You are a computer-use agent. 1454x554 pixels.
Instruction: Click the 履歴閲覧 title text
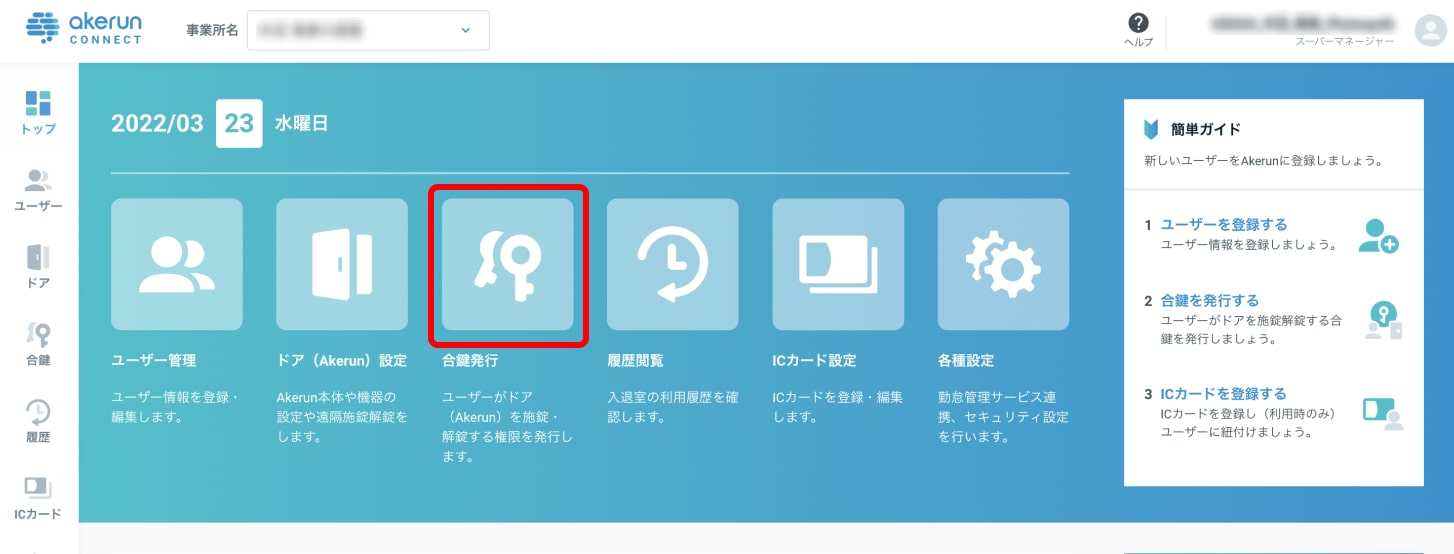point(635,360)
